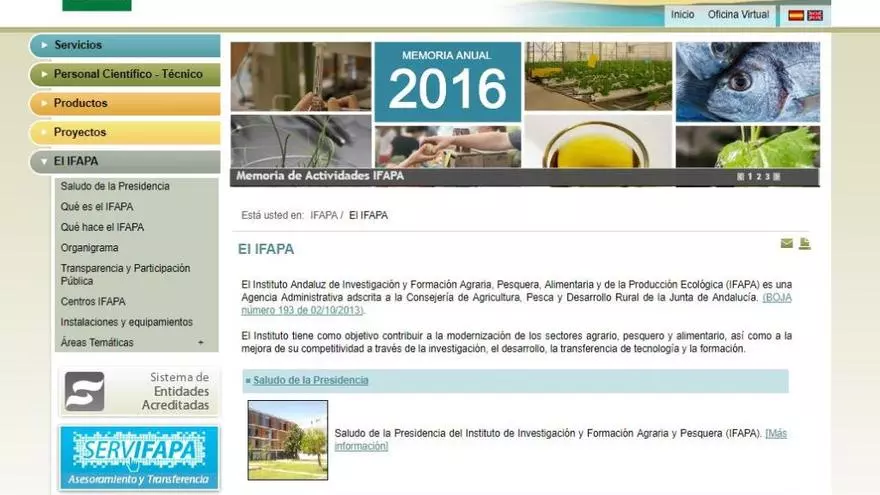Open the SERVIFAPA Asesoramiento y Transferencia banner
This screenshot has width=880, height=495.
click(138, 457)
